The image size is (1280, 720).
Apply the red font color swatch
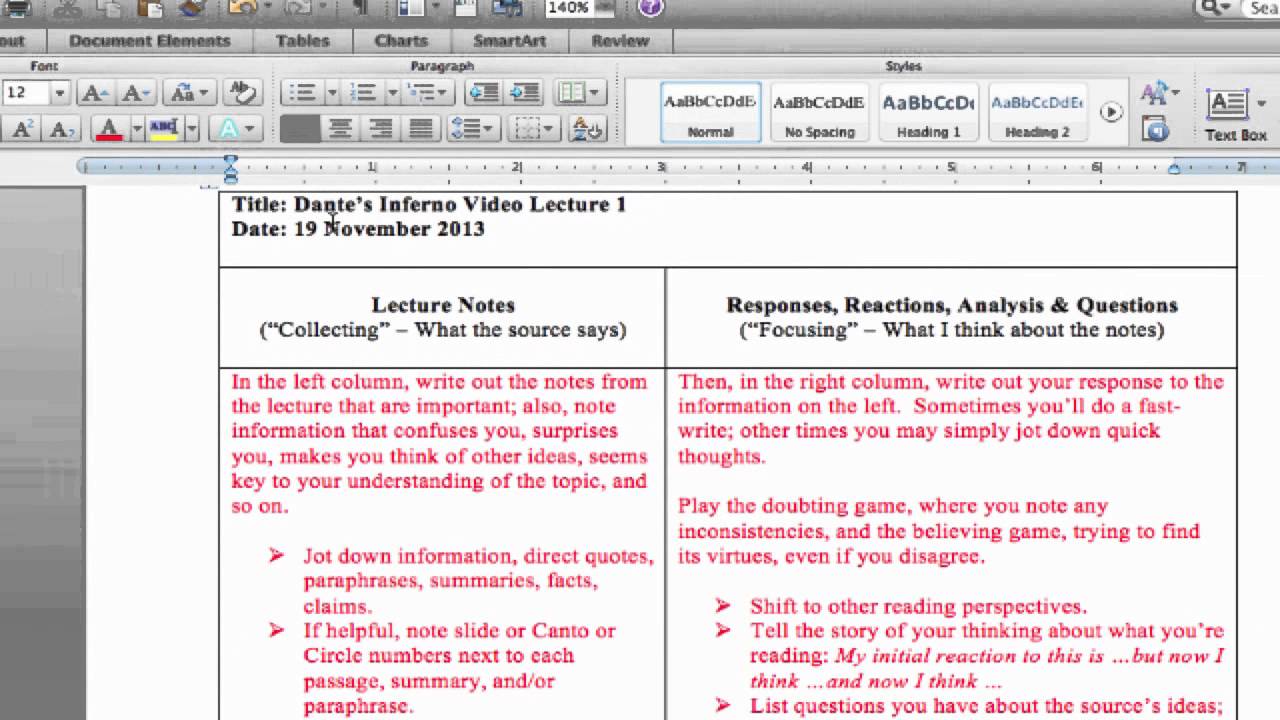(108, 129)
